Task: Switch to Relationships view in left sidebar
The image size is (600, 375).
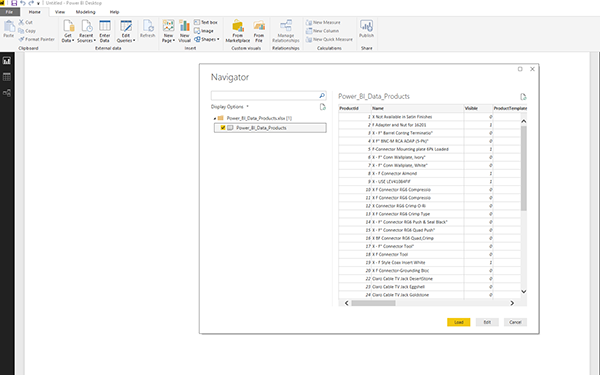Action: [x=7, y=93]
